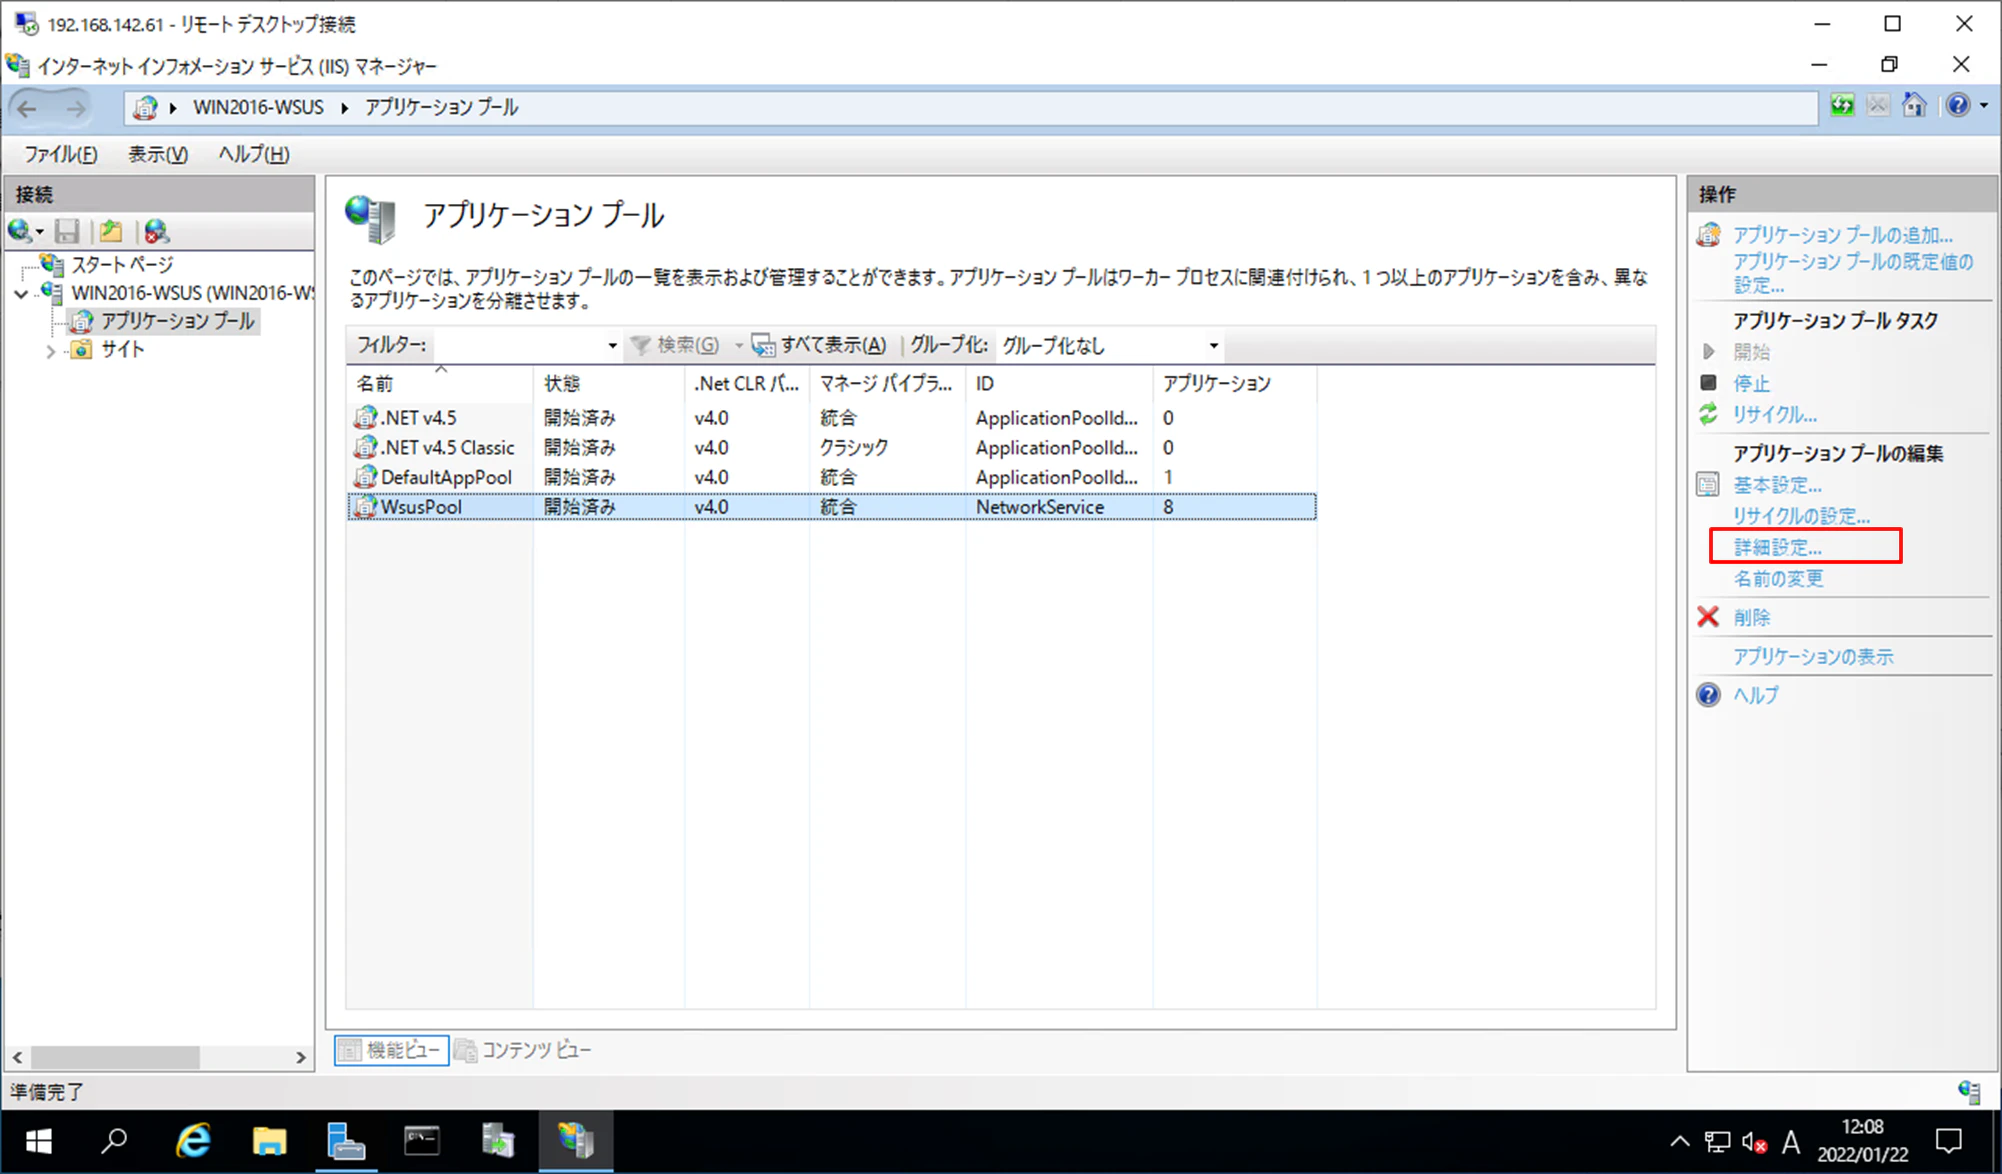Open the help icon in address bar
The image size is (2002, 1174).
point(1957,106)
